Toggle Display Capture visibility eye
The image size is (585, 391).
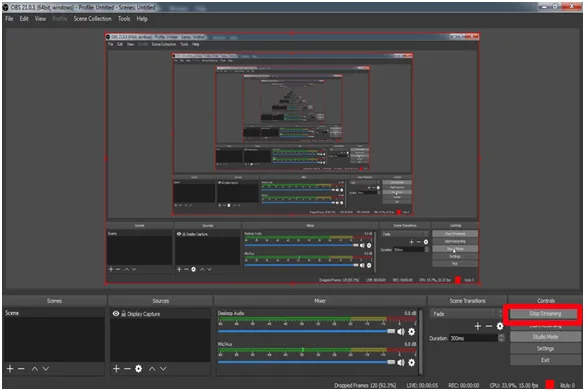pos(116,313)
